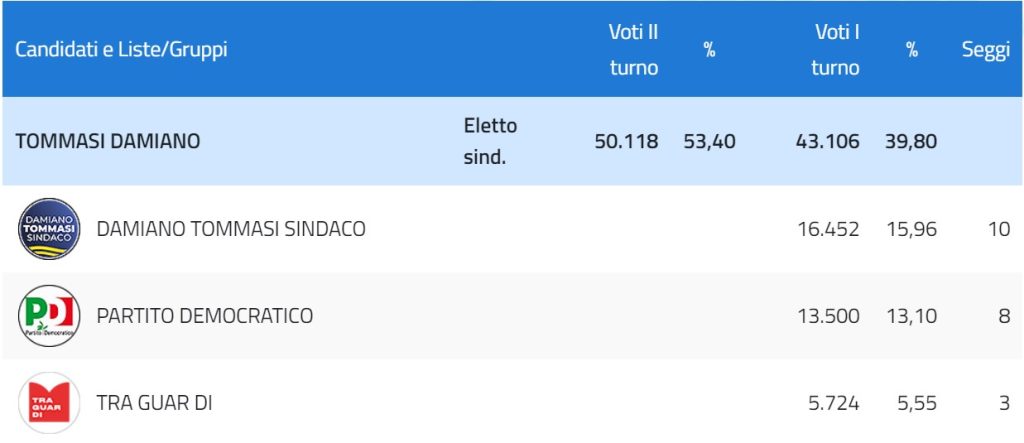Screen dimensions: 1024x443
Task: Open the DAMIANO TOMMASI SINDACO list name
Action: 231,229
